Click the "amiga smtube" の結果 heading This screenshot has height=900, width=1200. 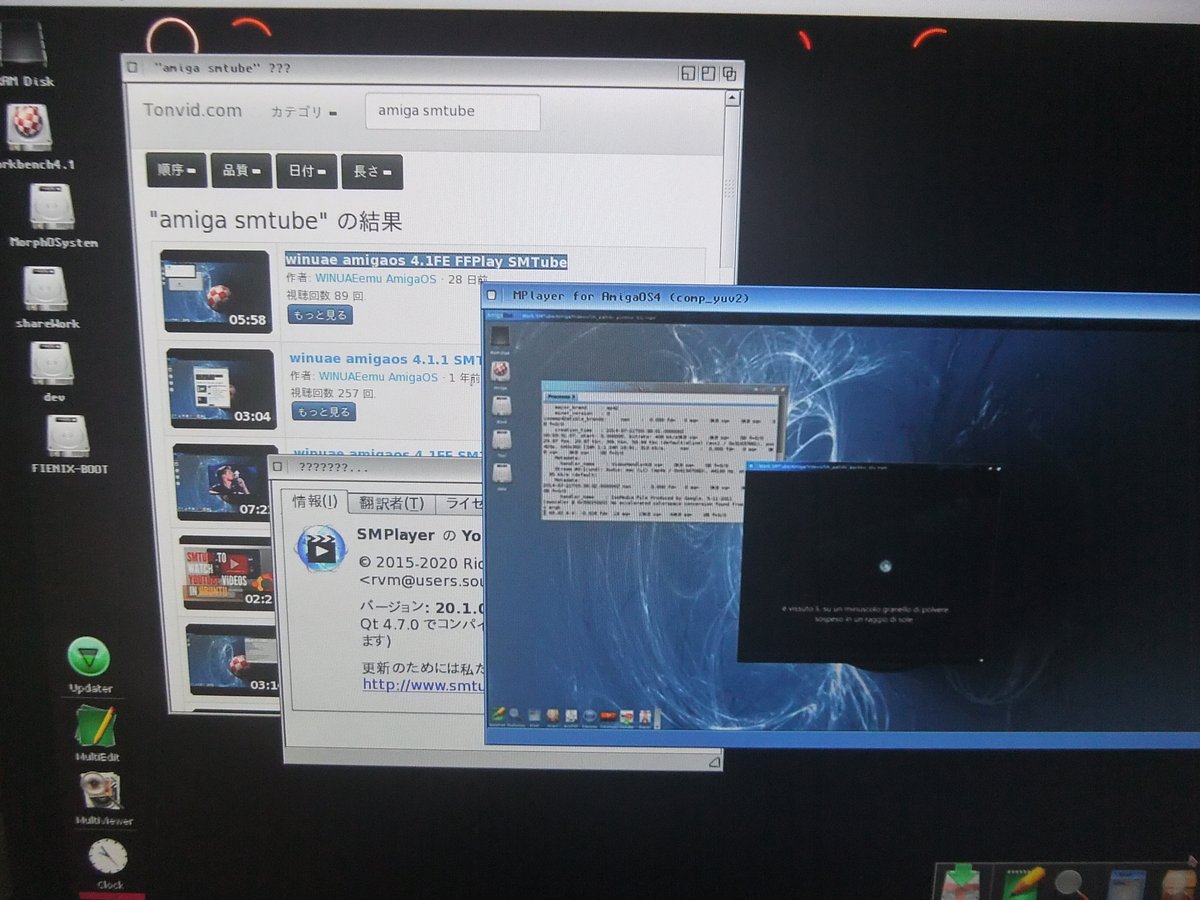click(x=275, y=221)
